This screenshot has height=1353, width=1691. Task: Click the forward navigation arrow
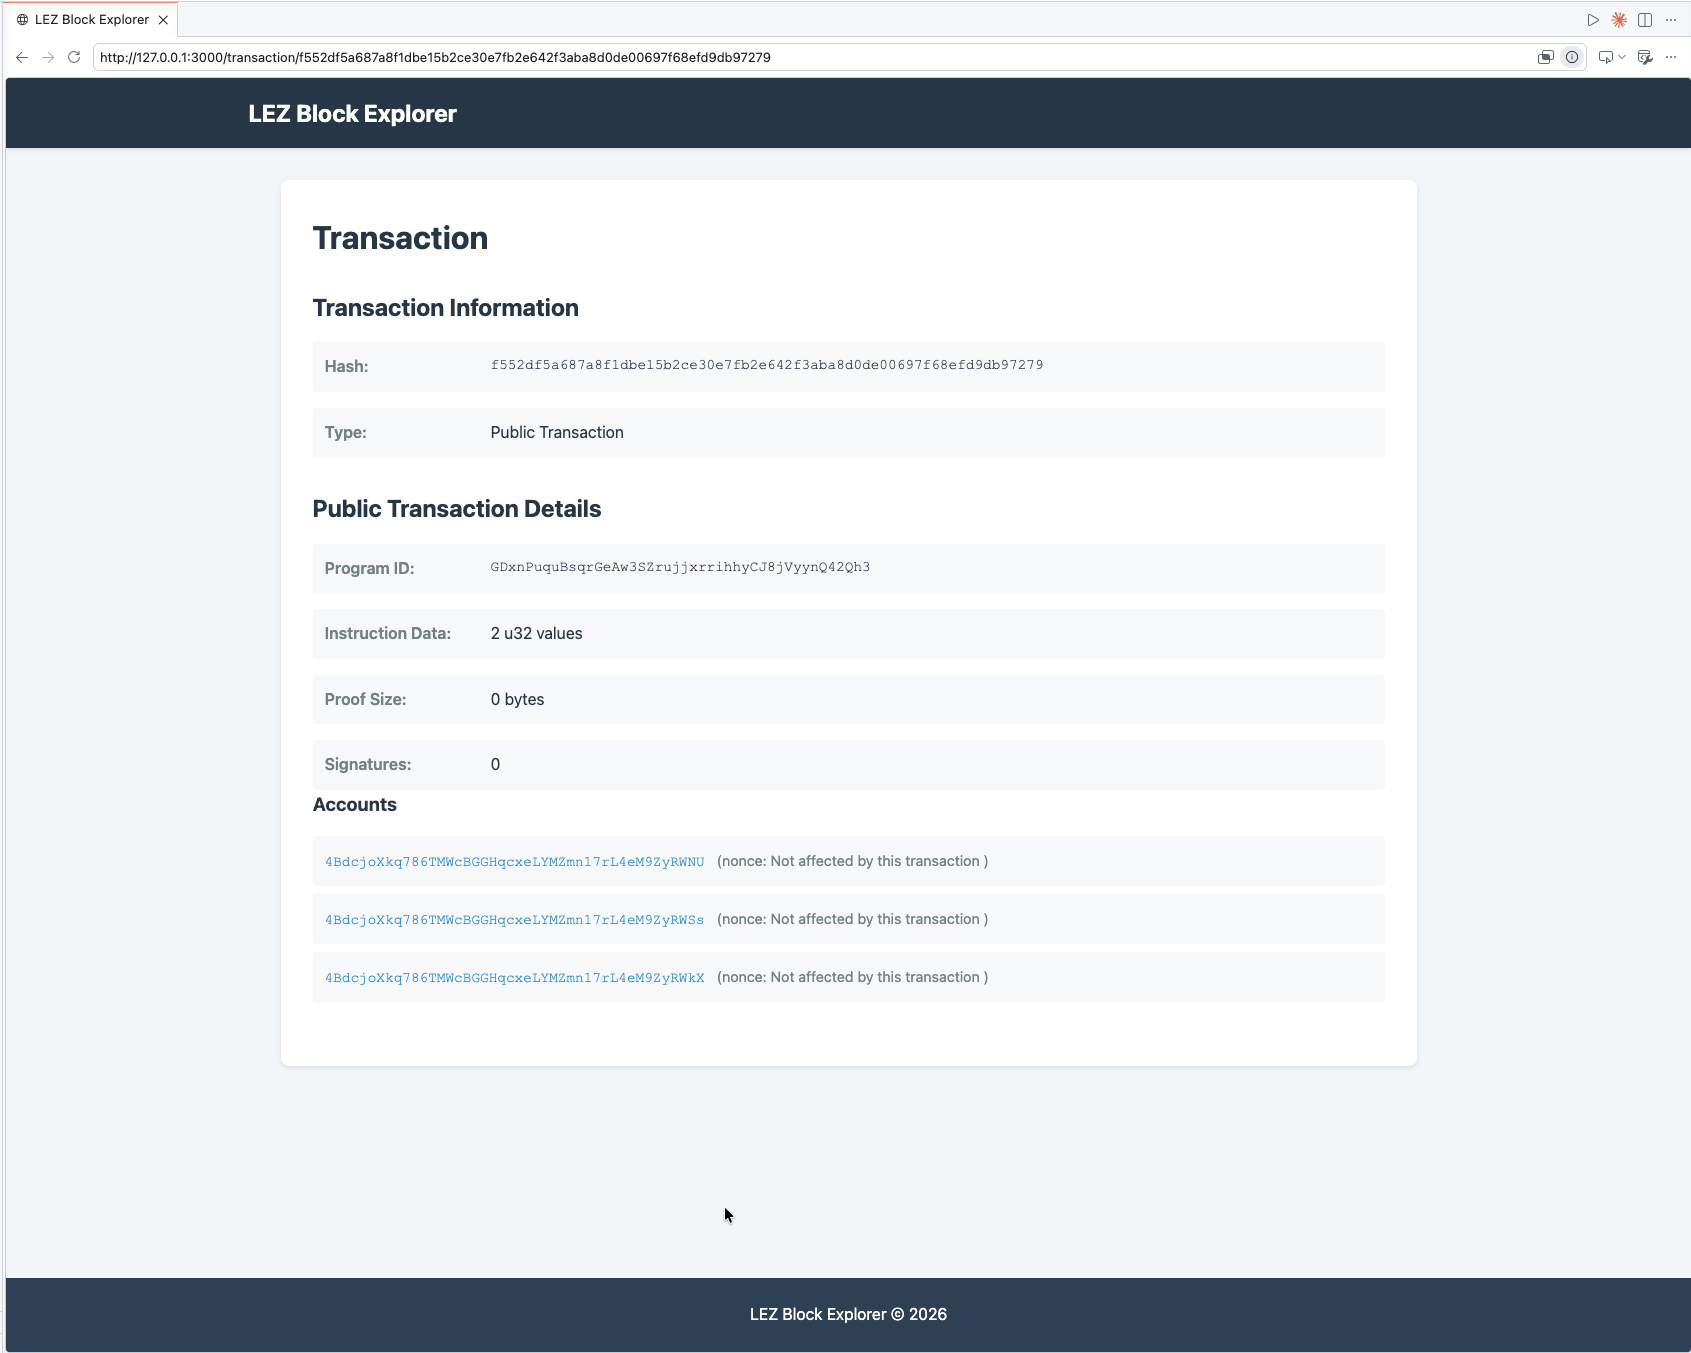[x=48, y=57]
